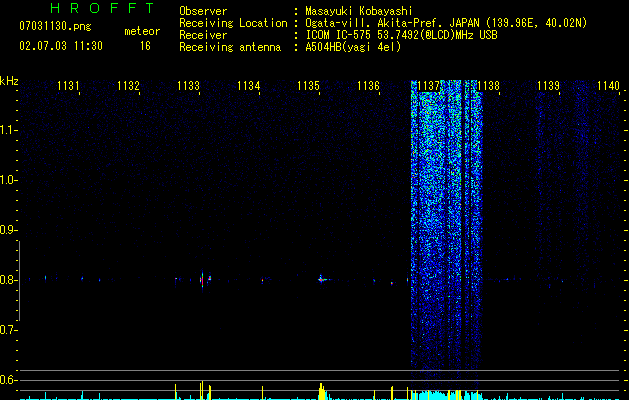Click the Observer field label
The image size is (629, 400).
coord(203,11)
